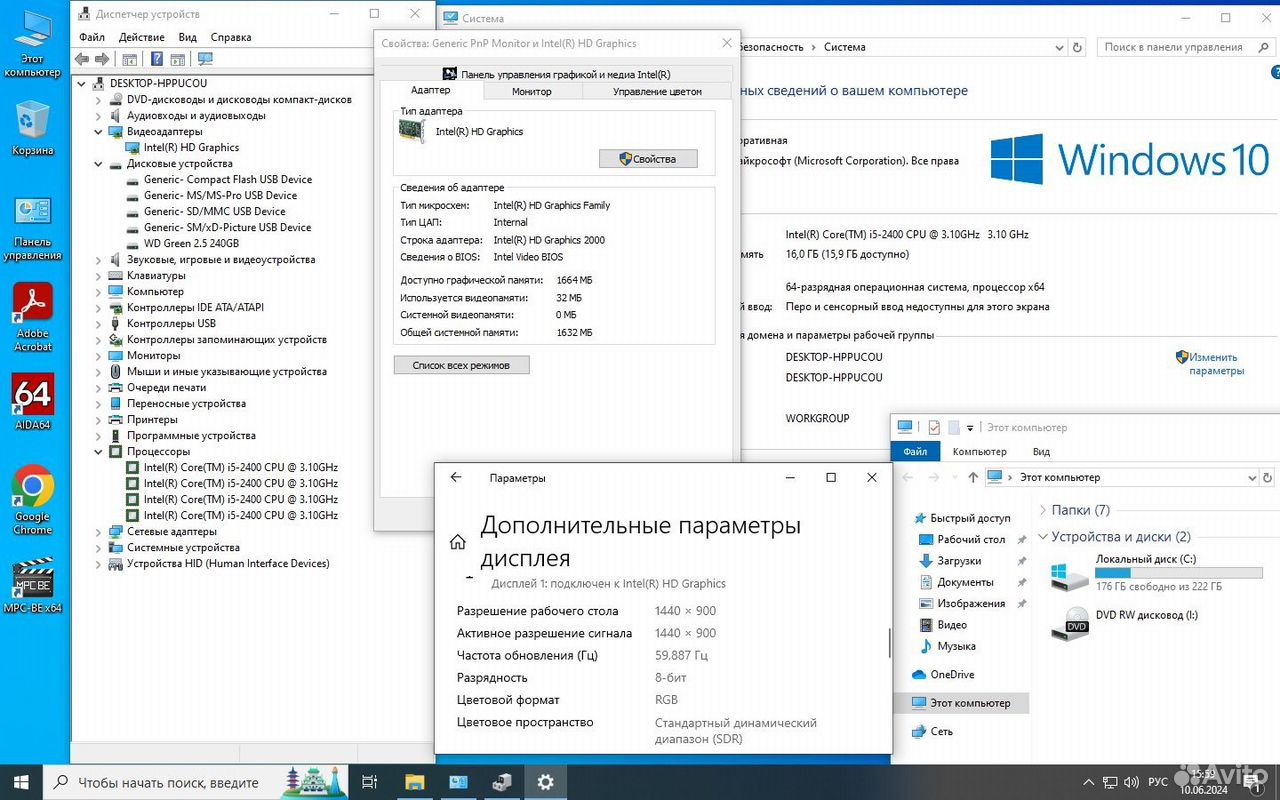This screenshot has width=1280, height=800.
Task: Scan for hardware changes via monitor toolbar icon
Action: click(205, 59)
